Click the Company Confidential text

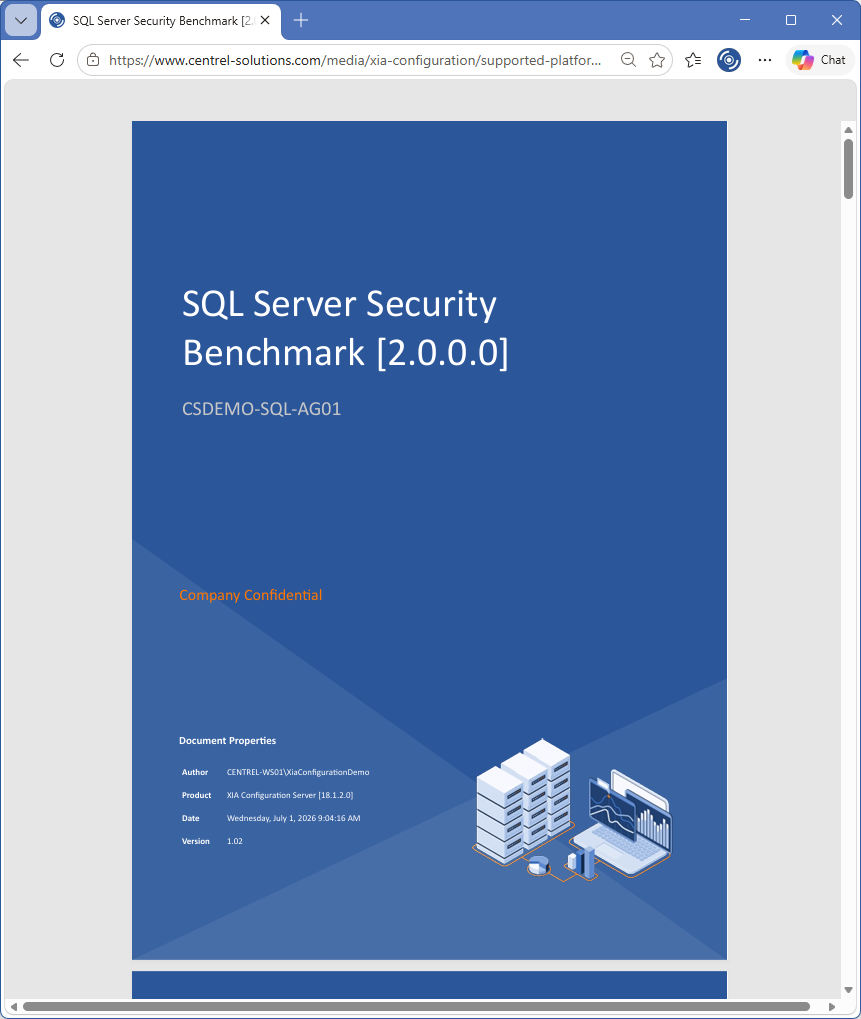pos(251,595)
